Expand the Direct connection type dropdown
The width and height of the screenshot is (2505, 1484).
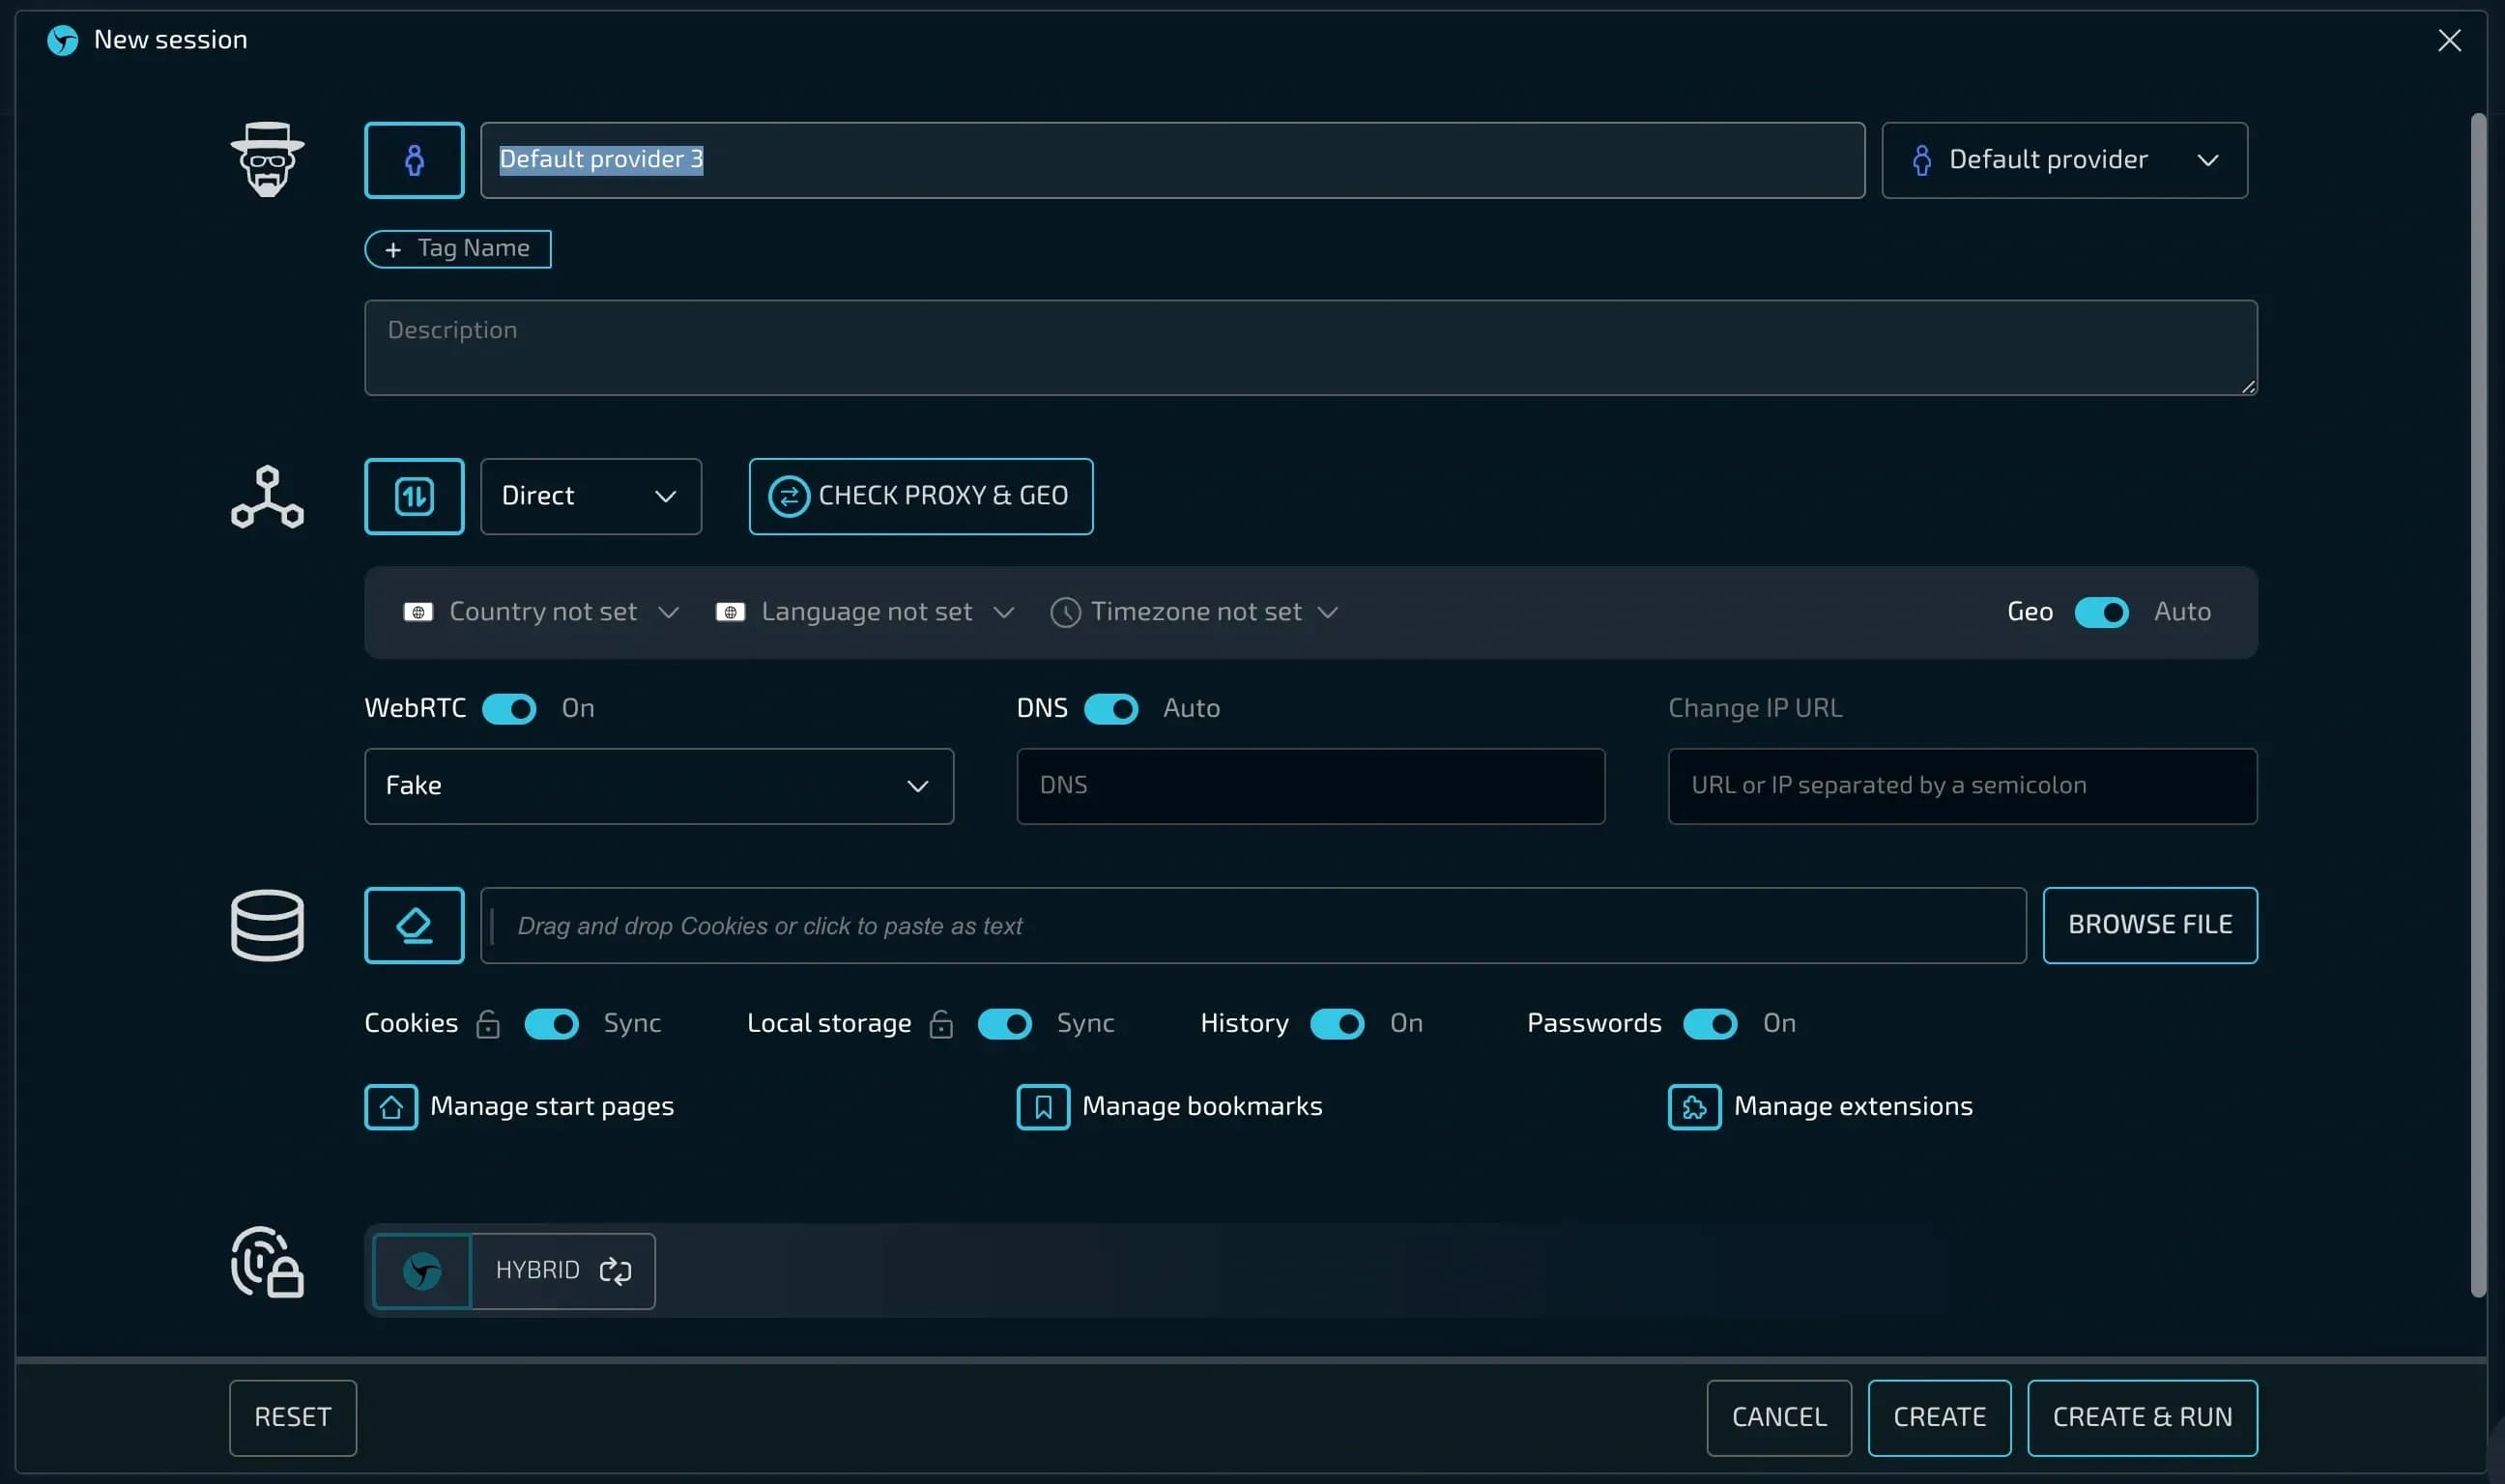tap(590, 496)
